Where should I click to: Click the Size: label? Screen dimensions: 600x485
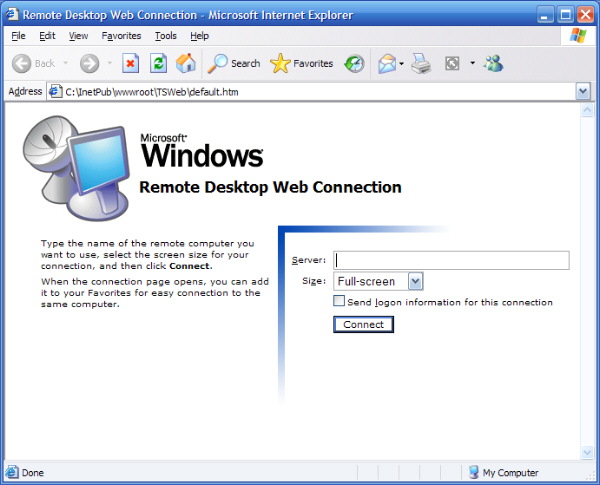click(x=314, y=281)
